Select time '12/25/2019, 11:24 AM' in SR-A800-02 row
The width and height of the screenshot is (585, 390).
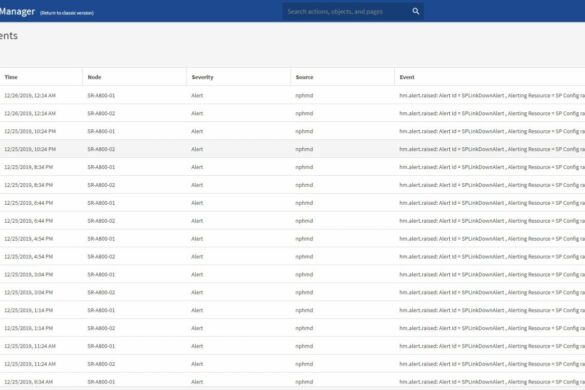[x=30, y=364]
